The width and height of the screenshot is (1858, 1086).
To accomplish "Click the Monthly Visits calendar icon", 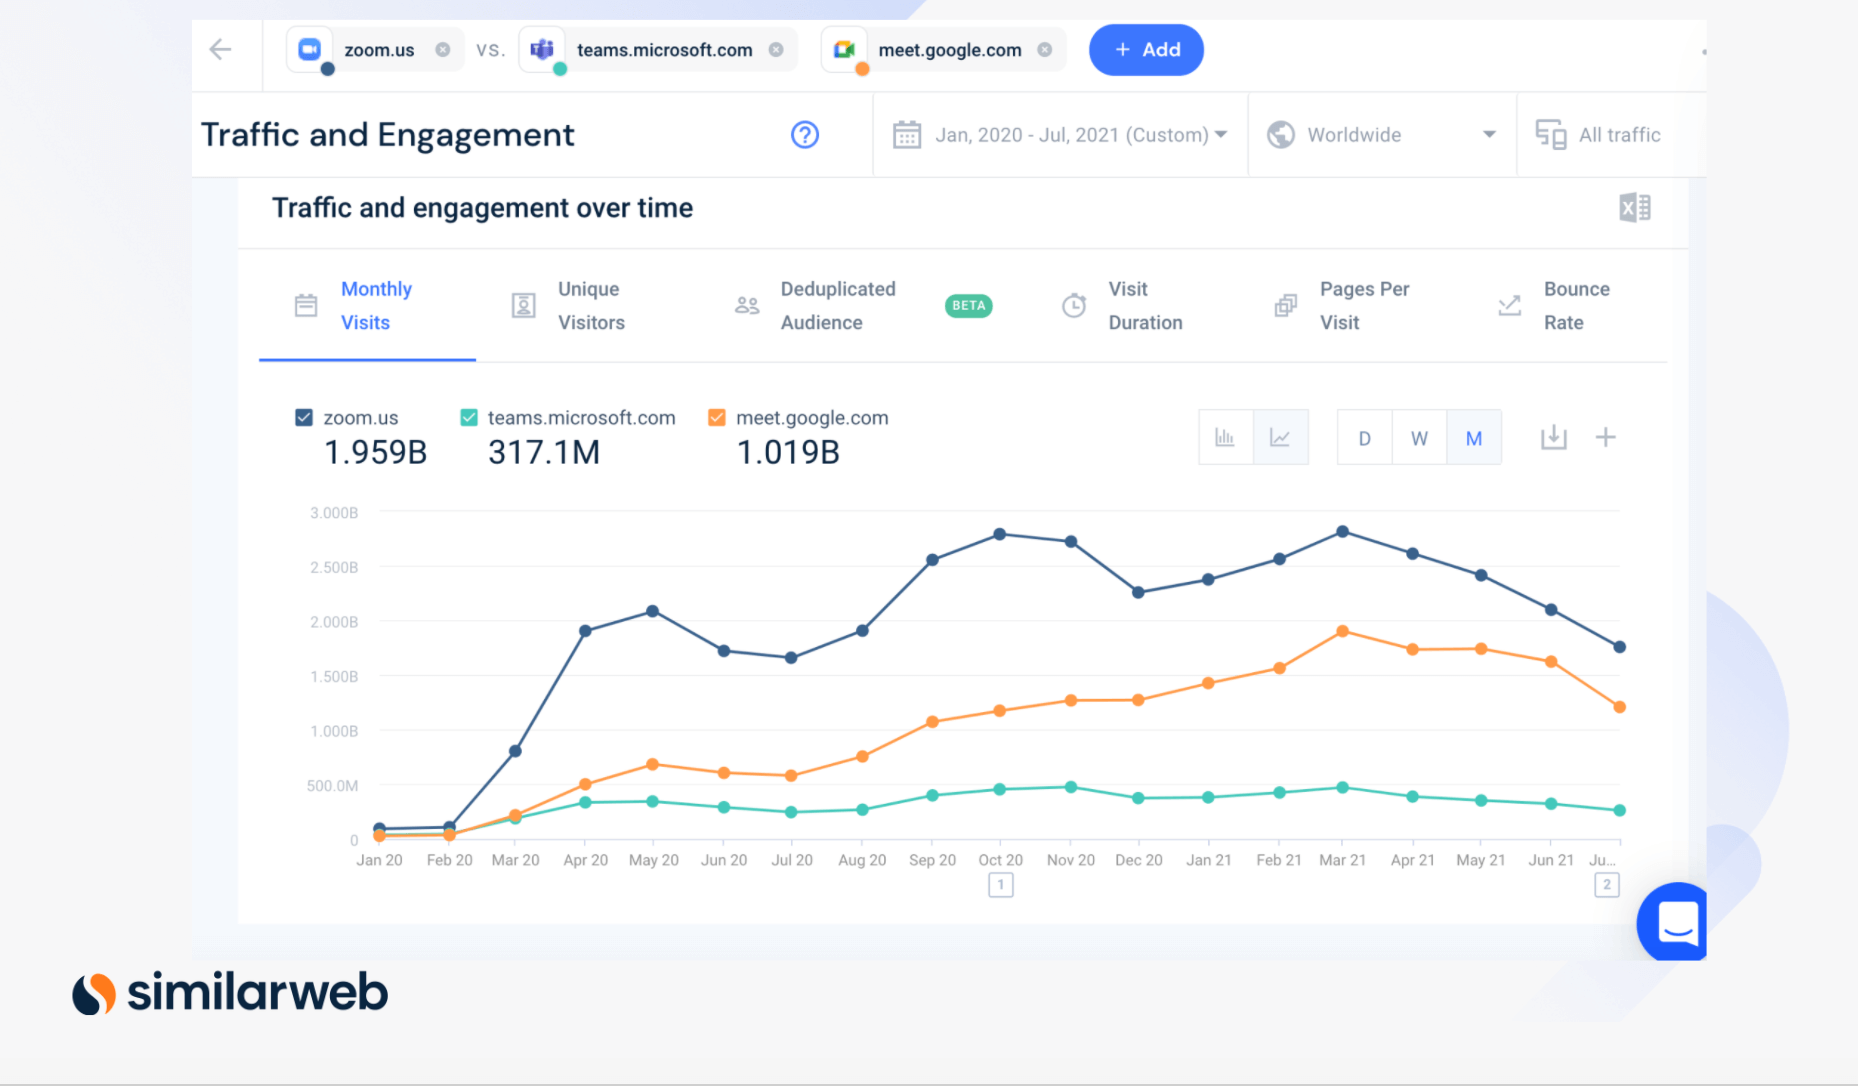I will coord(306,305).
